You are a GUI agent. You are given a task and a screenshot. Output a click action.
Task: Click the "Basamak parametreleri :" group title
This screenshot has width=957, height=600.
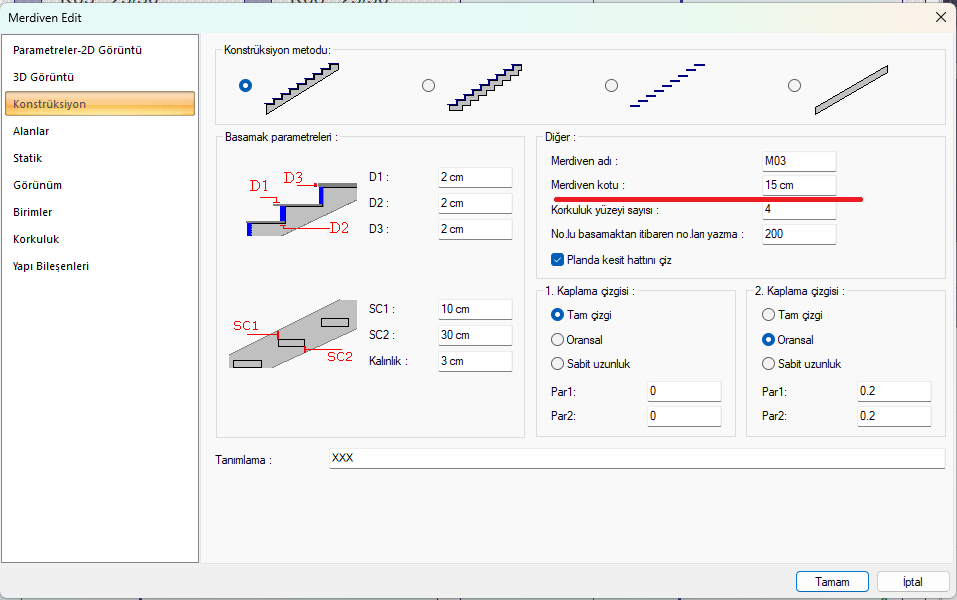pos(281,137)
